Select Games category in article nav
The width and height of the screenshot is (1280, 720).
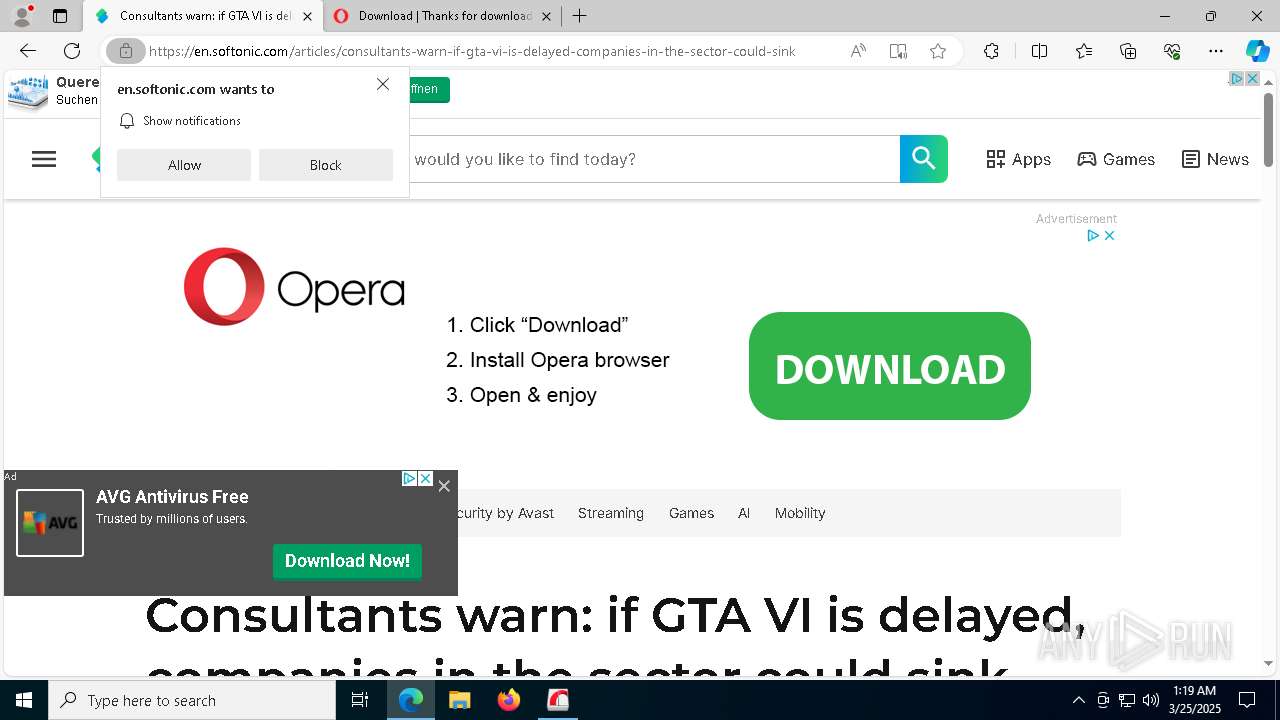[x=691, y=513]
